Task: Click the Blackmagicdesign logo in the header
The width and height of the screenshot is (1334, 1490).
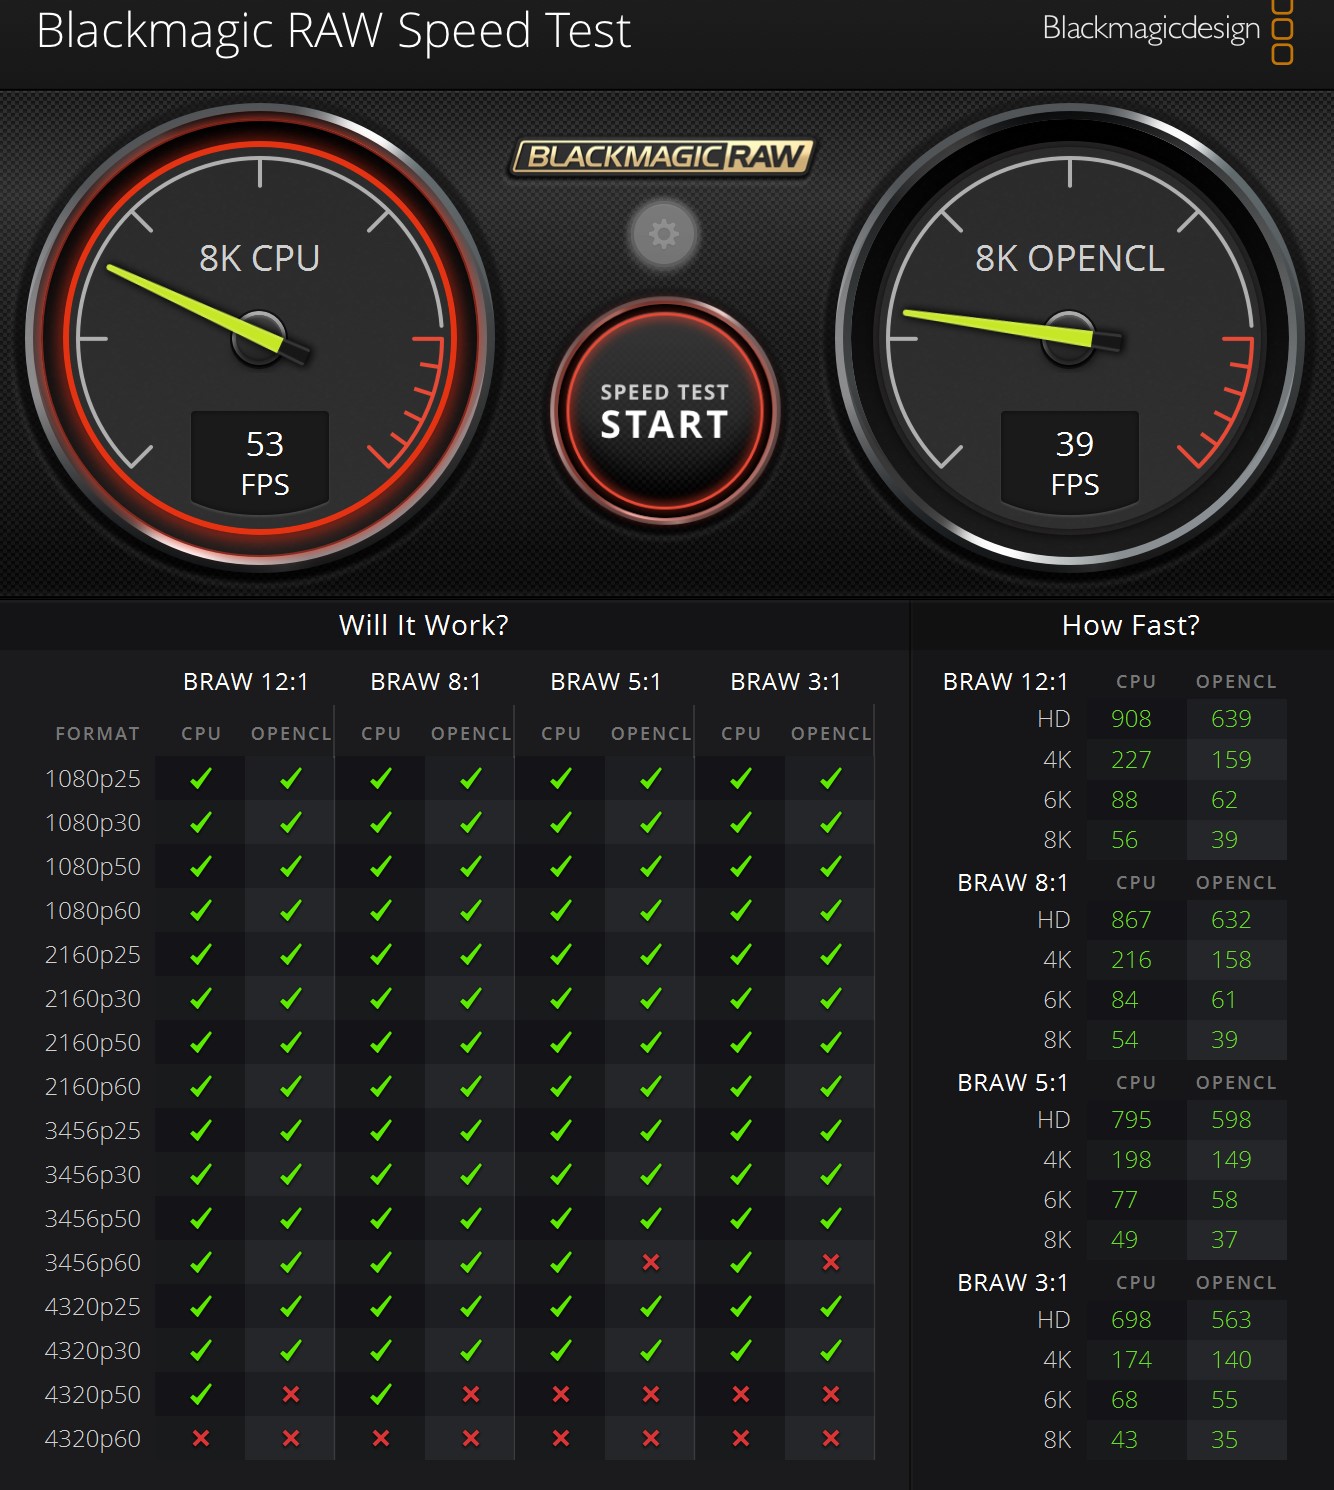Action: click(1166, 30)
